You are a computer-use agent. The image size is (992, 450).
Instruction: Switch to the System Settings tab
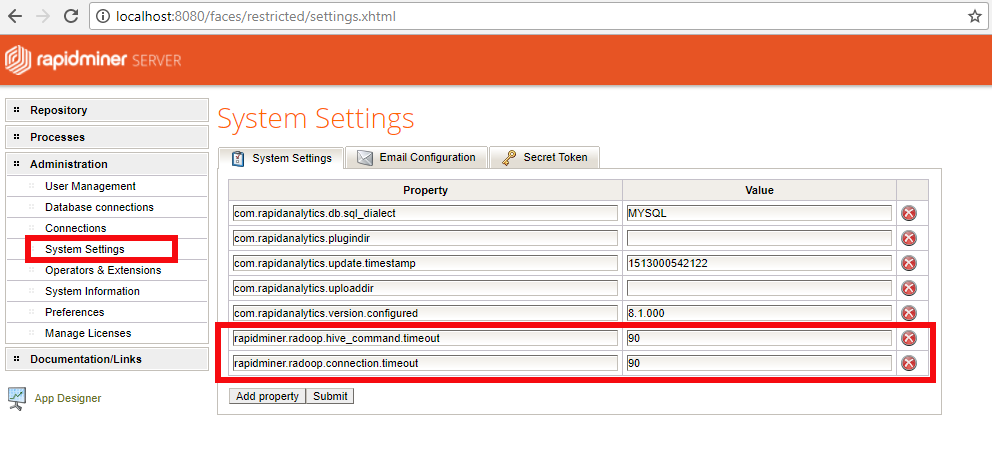point(280,158)
